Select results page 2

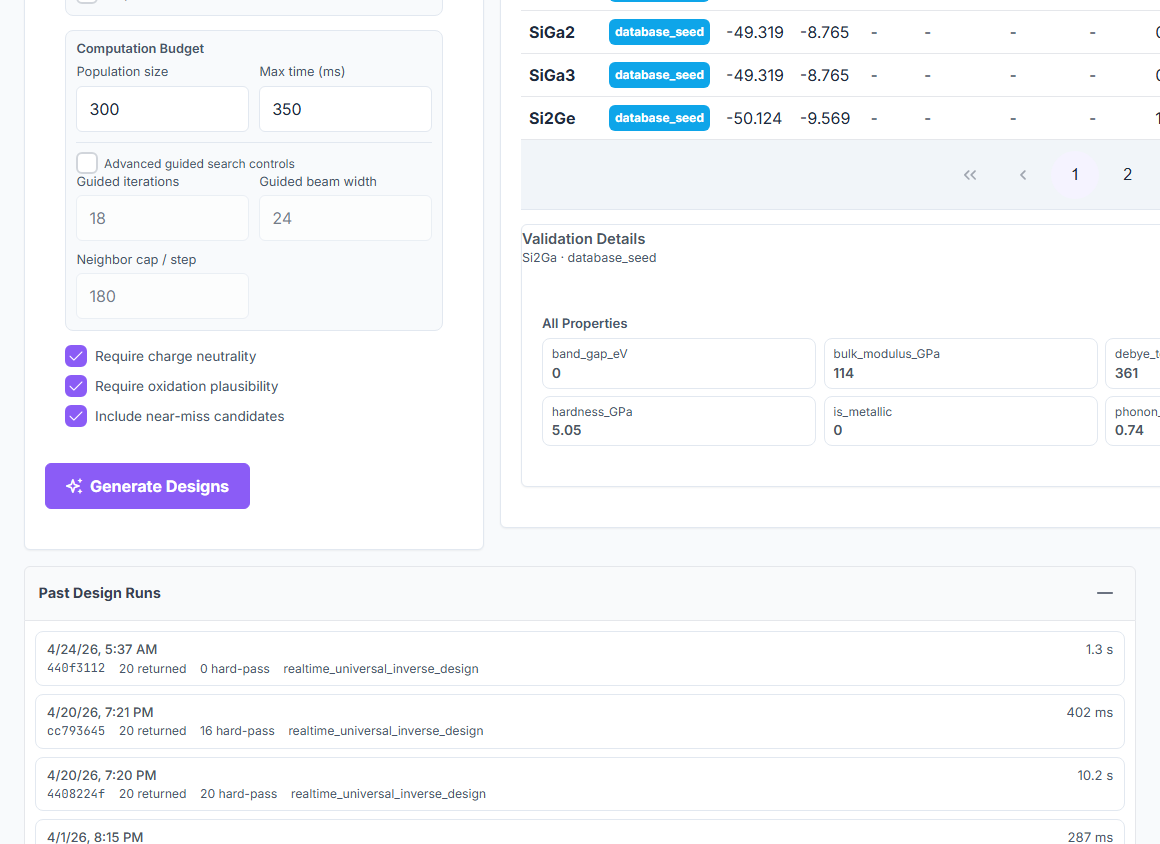click(1127, 175)
